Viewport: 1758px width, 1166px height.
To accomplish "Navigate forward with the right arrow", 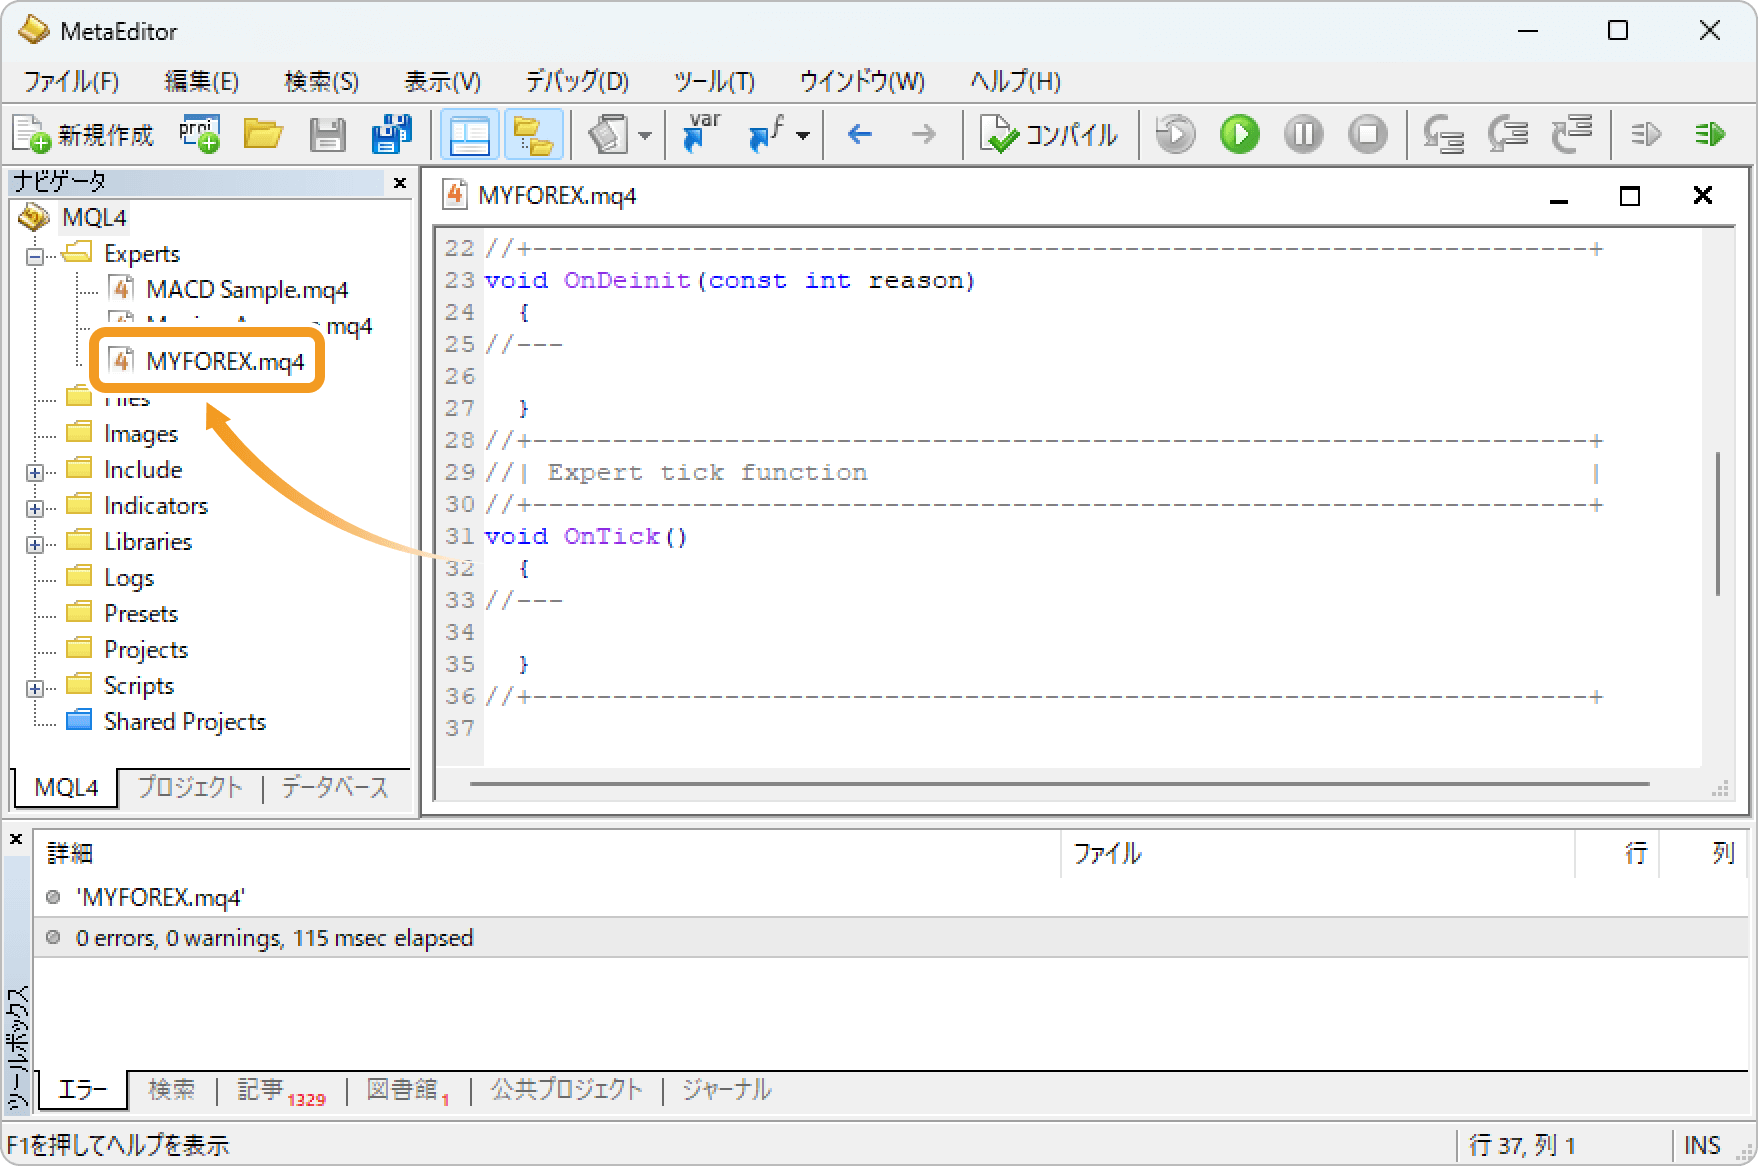I will (x=924, y=134).
